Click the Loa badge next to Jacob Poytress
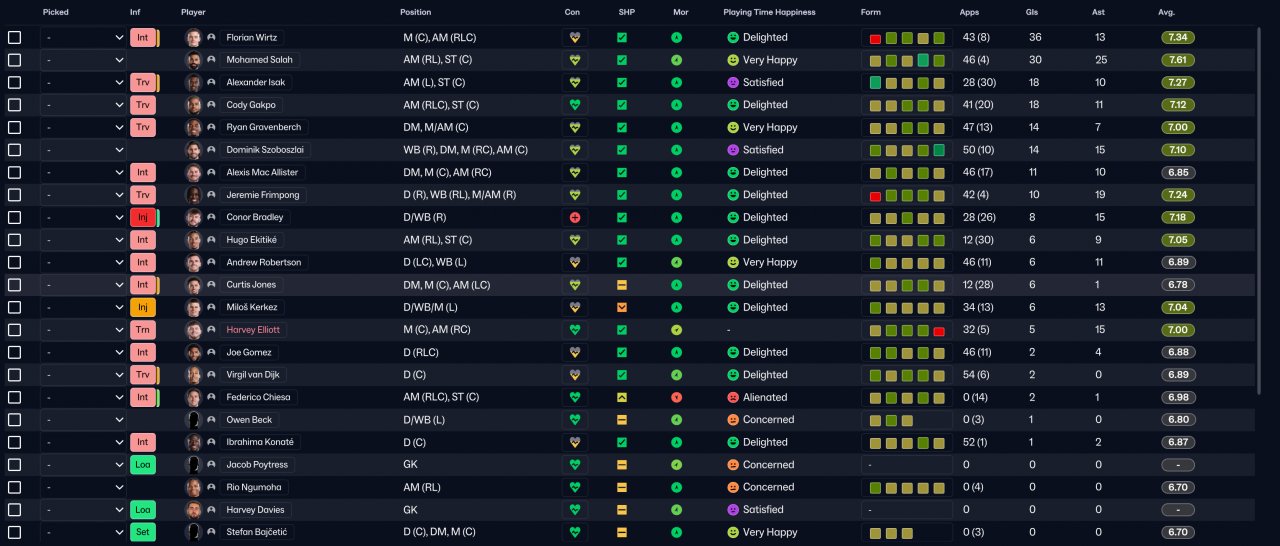The height and width of the screenshot is (546, 1280). tap(143, 465)
